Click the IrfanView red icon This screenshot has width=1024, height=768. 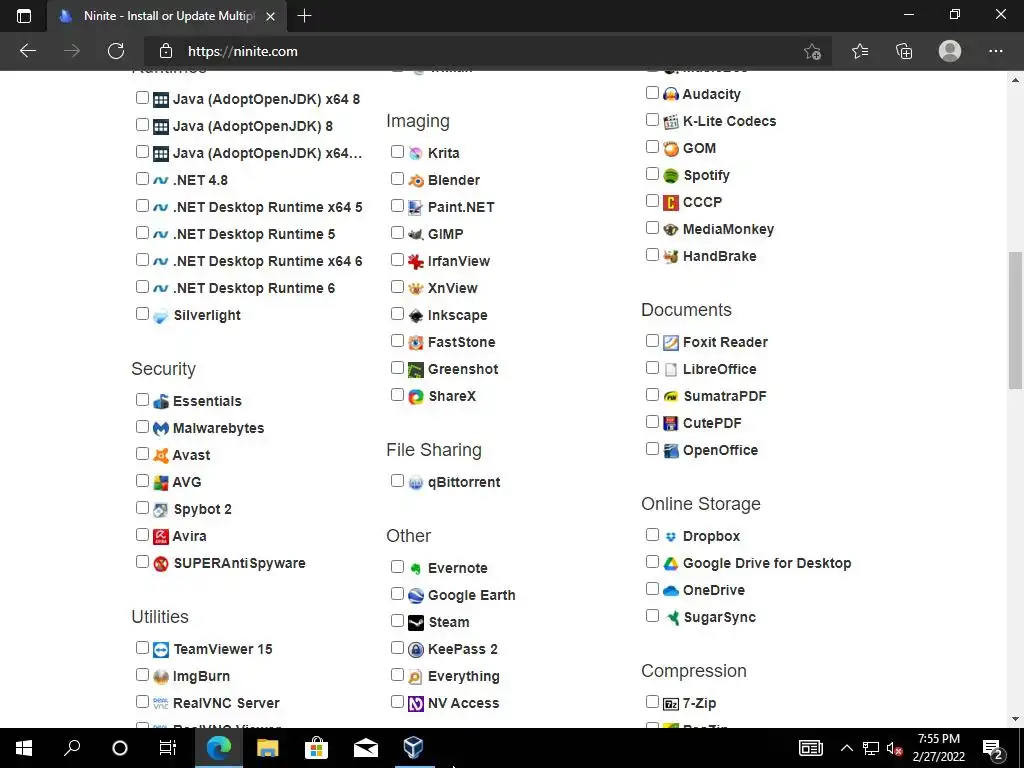tap(416, 261)
